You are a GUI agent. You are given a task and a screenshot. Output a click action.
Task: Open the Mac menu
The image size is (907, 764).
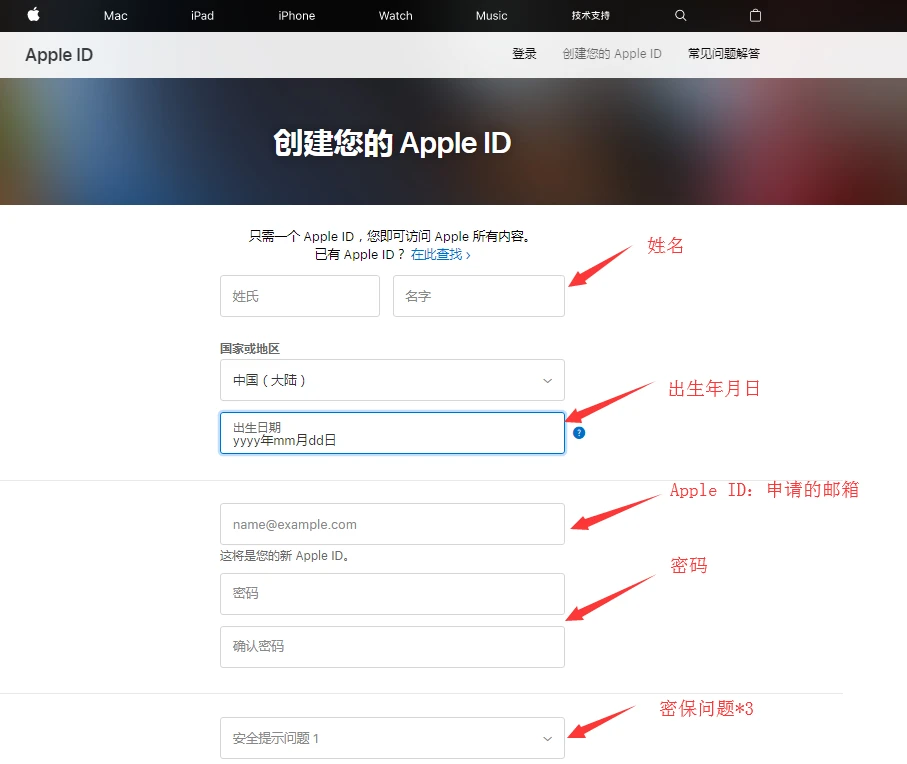click(115, 16)
